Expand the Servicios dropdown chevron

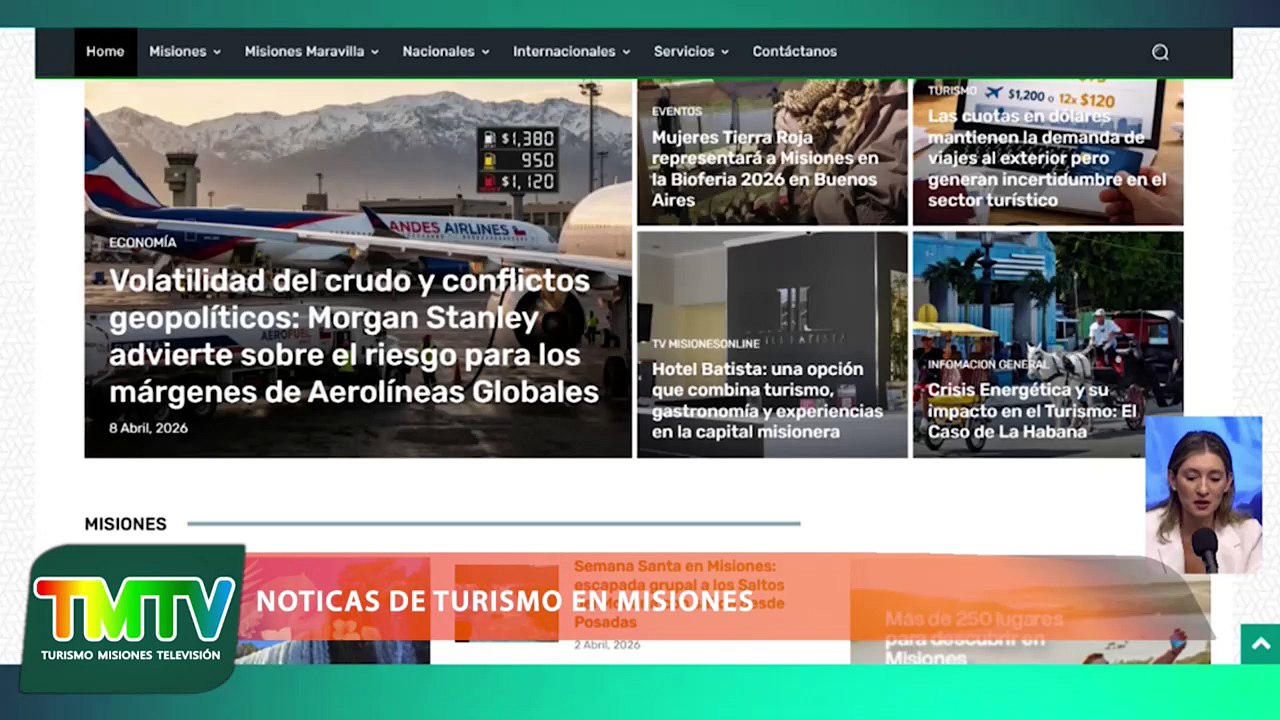tap(725, 52)
